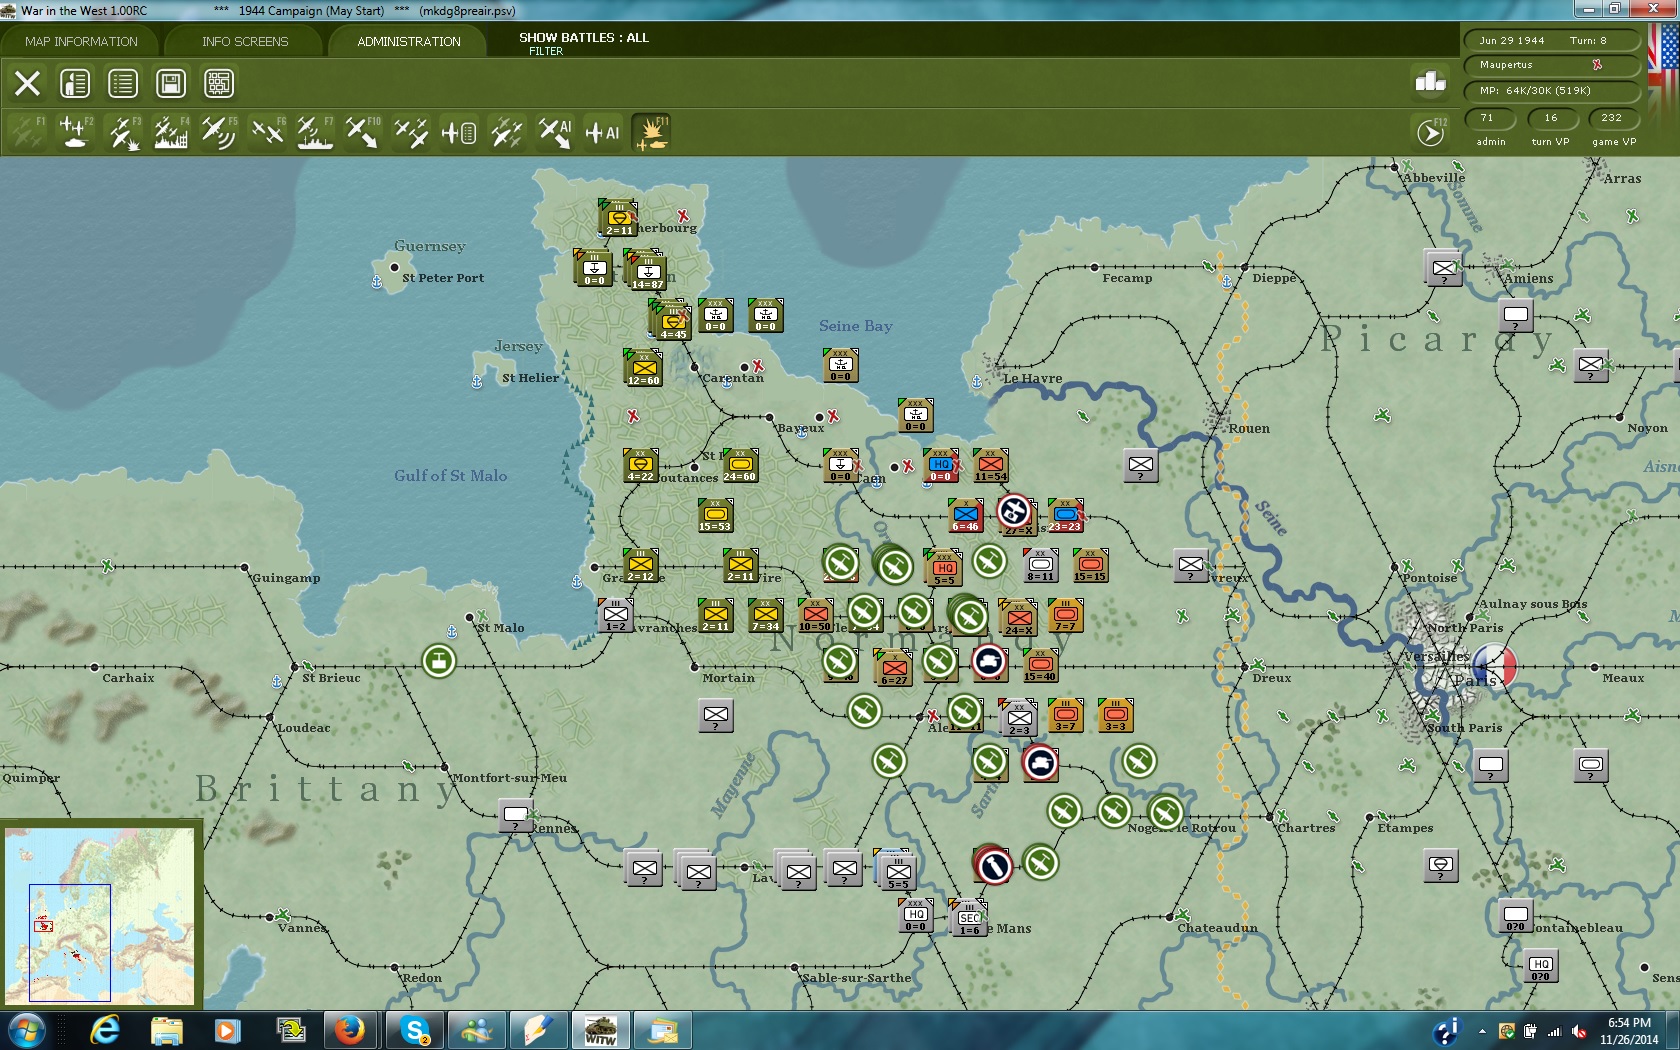Open the list document icon
Viewport: 1680px width, 1050px height.
[x=123, y=83]
